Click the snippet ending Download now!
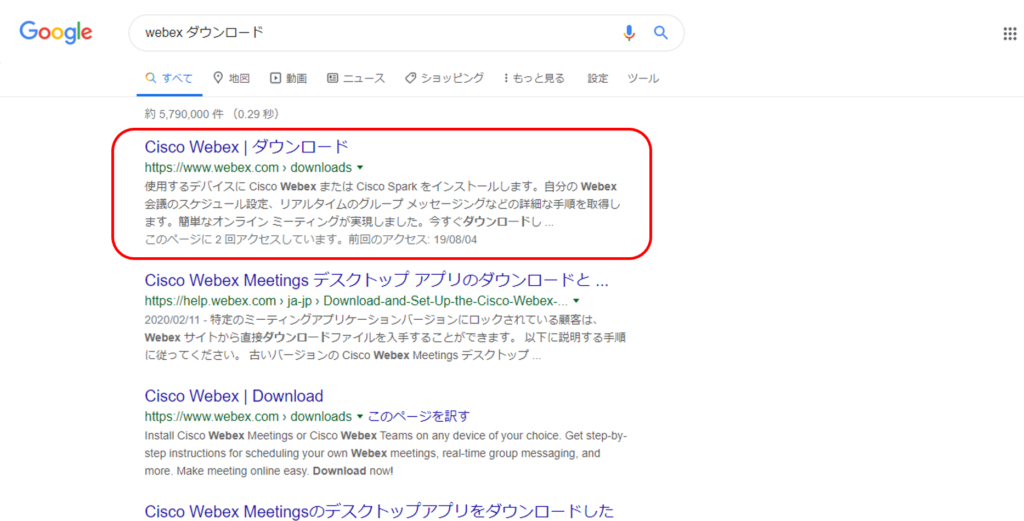 click(385, 453)
